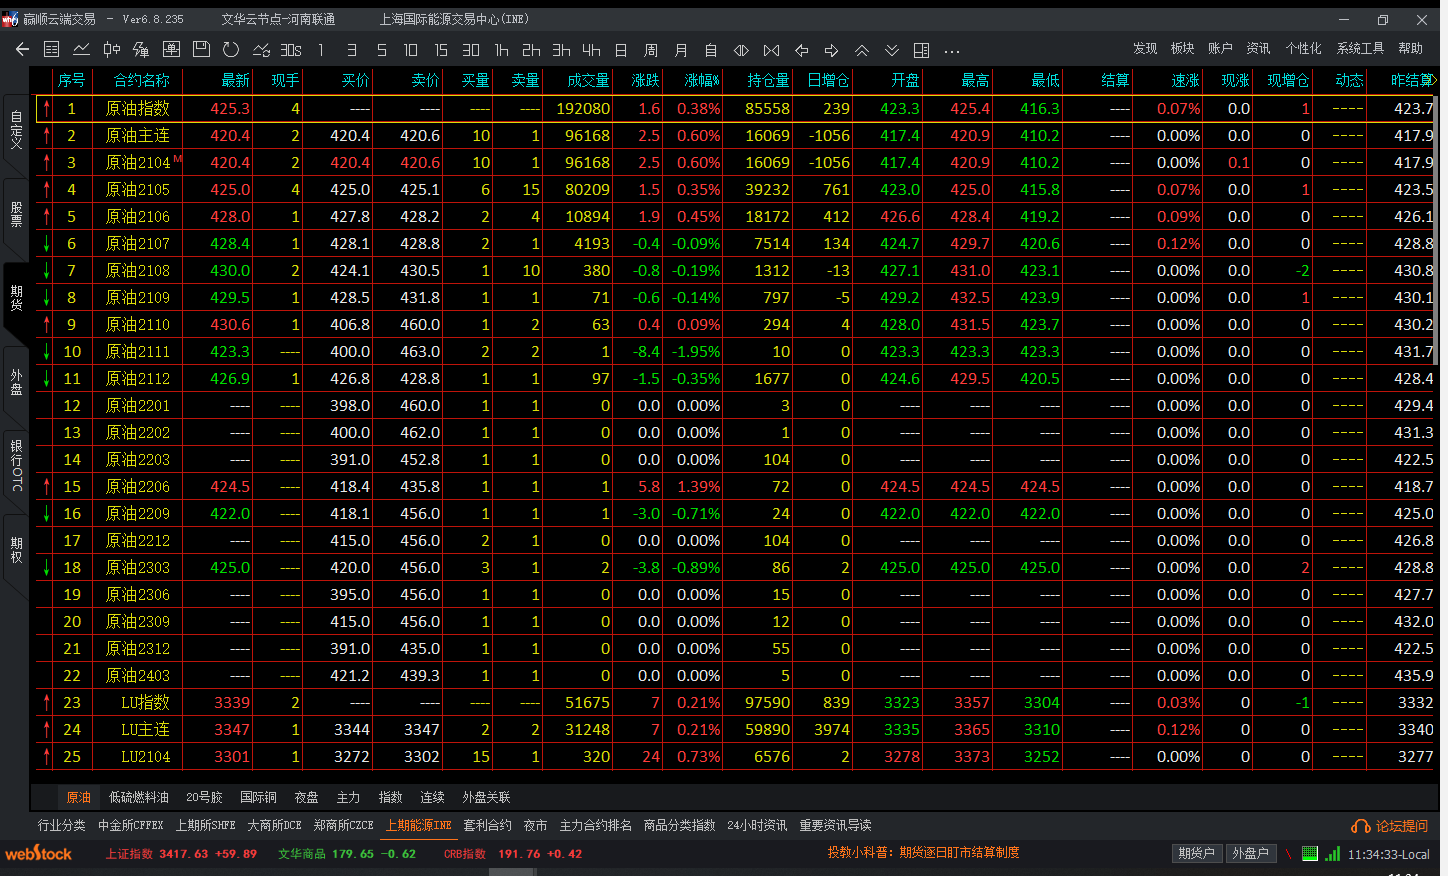Switch to the time-share line chart icon
This screenshot has width=1448, height=876.
tap(82, 49)
